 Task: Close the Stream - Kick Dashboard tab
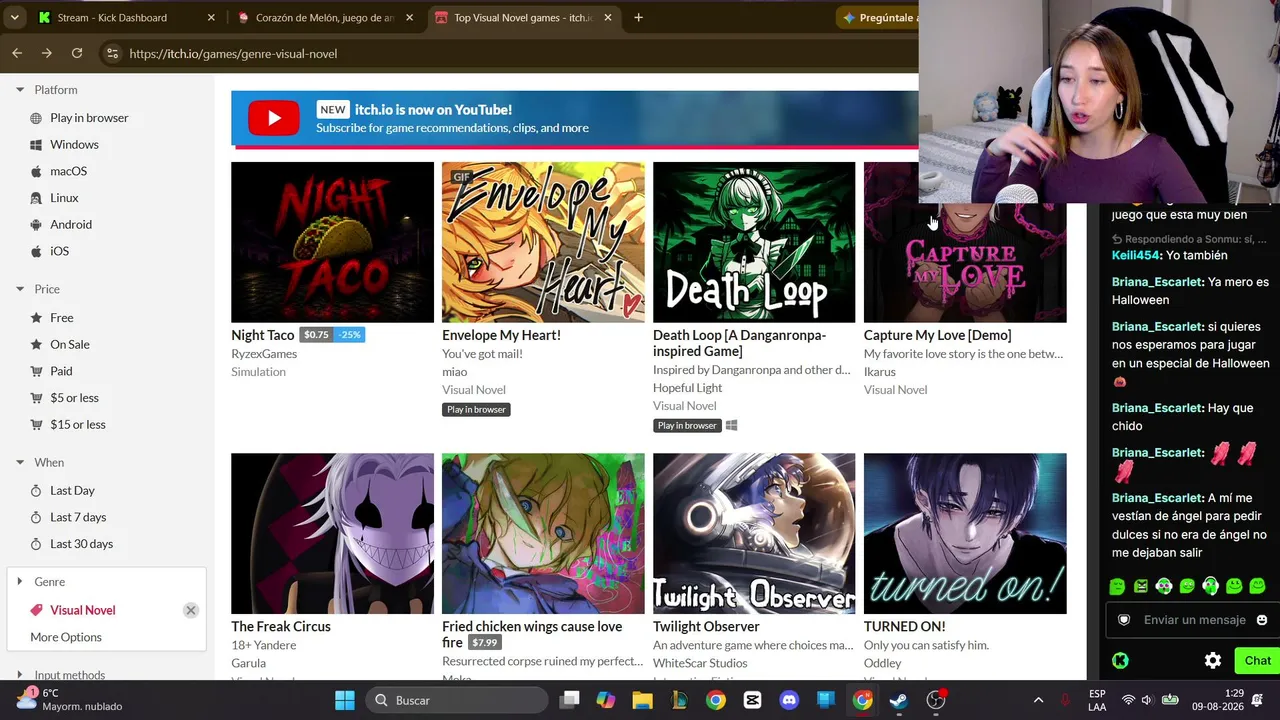click(x=211, y=17)
